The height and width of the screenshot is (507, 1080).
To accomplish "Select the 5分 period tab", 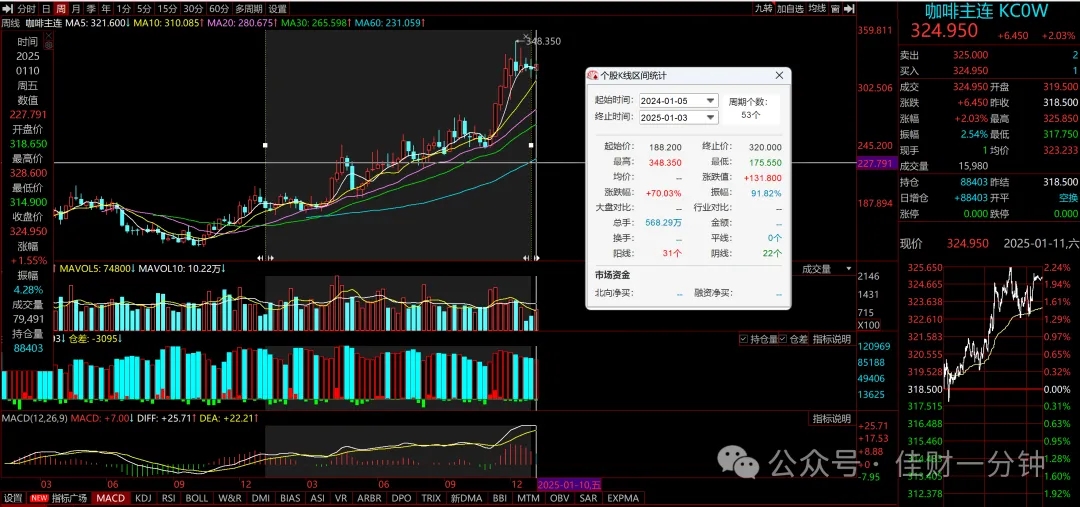I will [143, 9].
